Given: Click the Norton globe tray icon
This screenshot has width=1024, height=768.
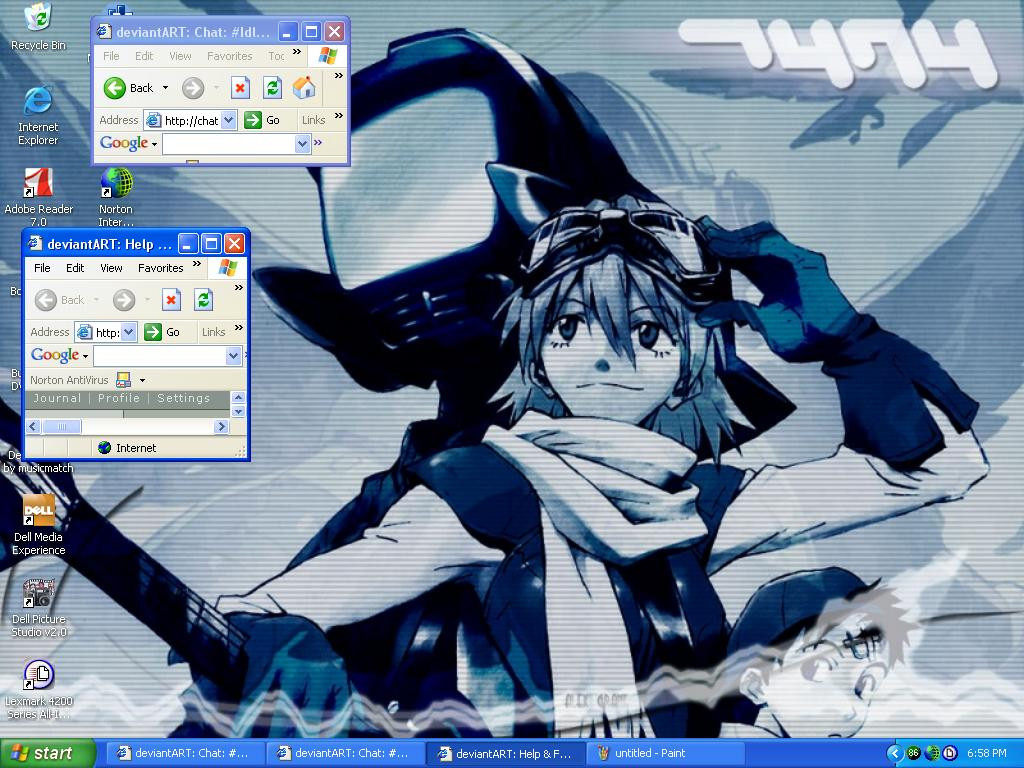Looking at the screenshot, I should pyautogui.click(x=932, y=753).
